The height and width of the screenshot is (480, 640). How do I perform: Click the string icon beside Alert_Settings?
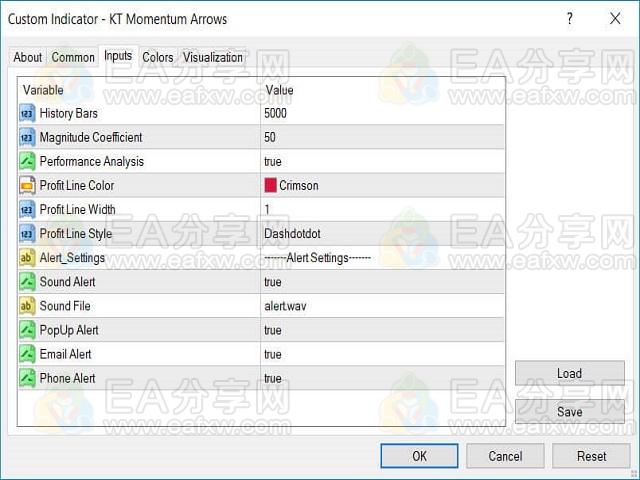[27, 258]
